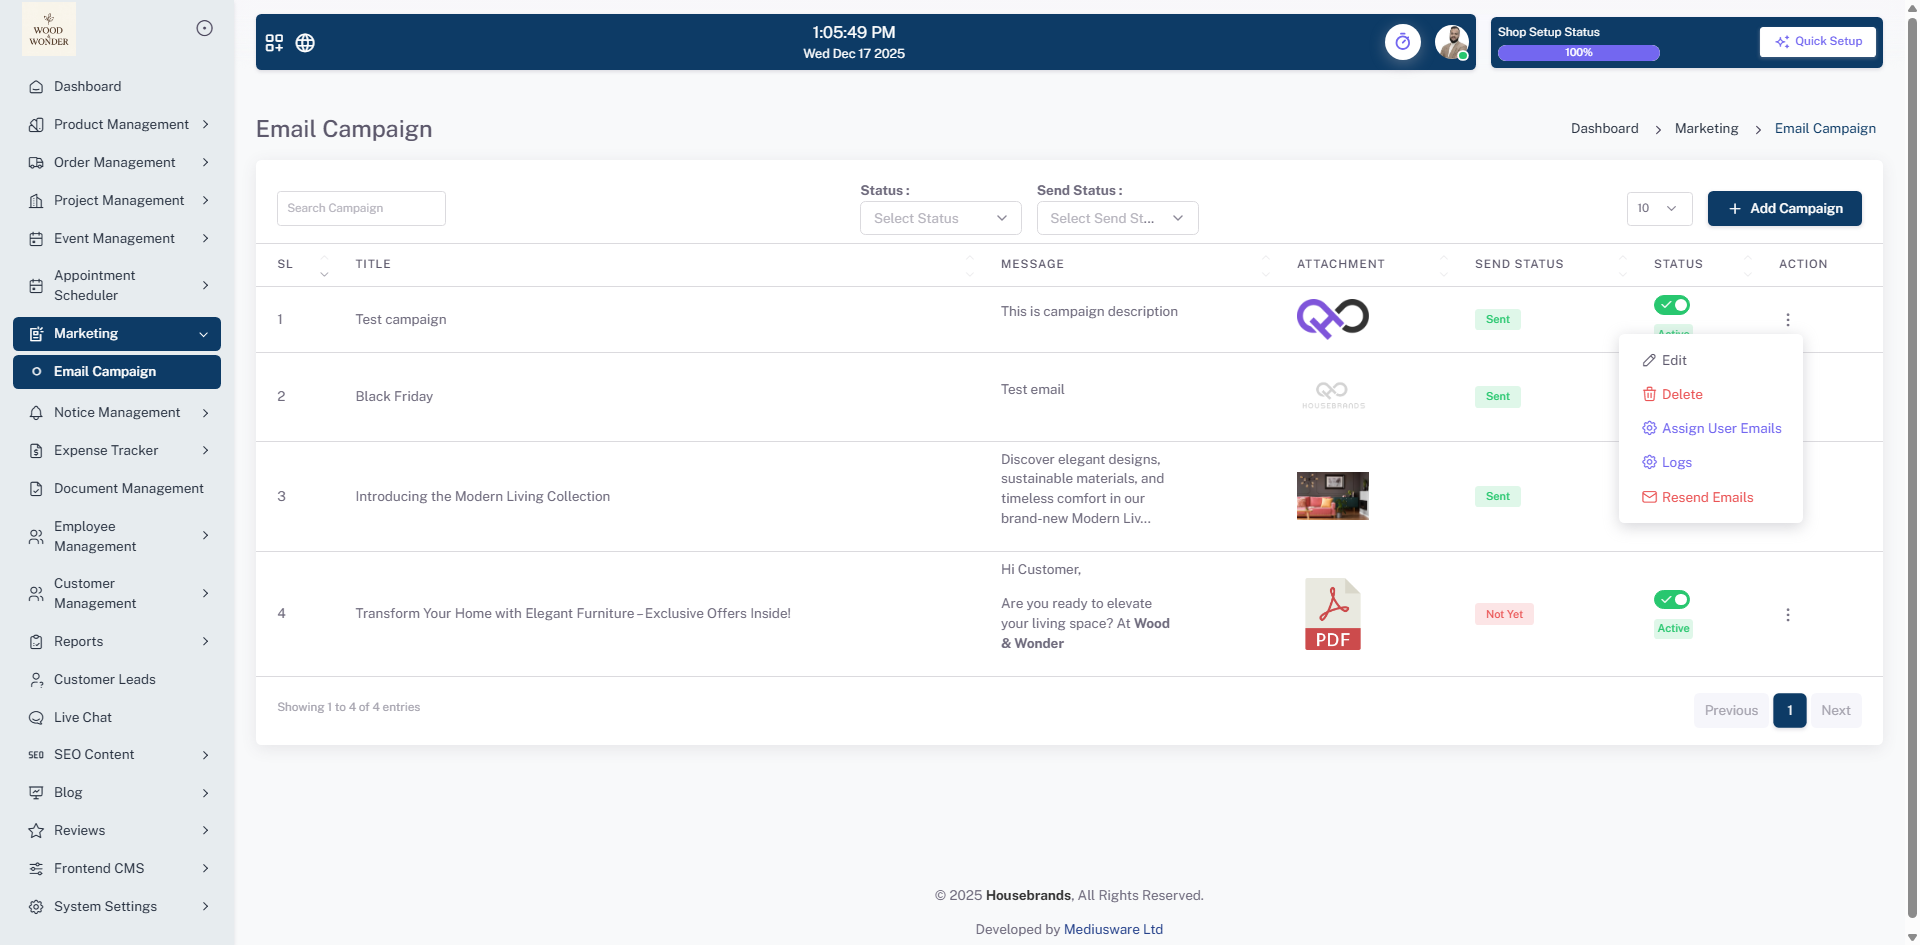Change the entries per page dropdown
This screenshot has height=945, width=1920.
(1659, 208)
